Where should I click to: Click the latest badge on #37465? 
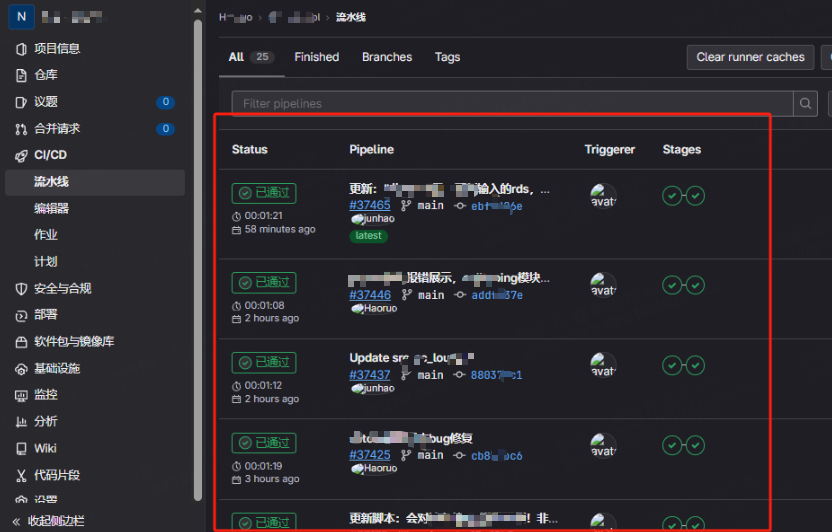click(x=368, y=236)
